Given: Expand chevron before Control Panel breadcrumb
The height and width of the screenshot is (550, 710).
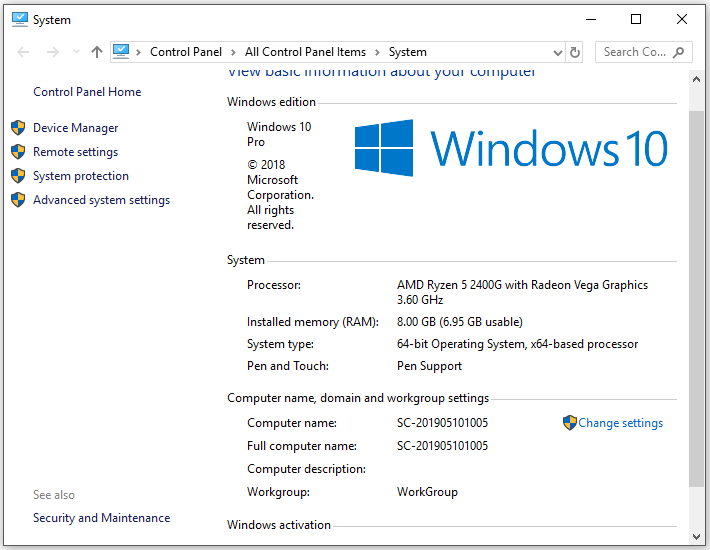Looking at the screenshot, I should coord(139,53).
